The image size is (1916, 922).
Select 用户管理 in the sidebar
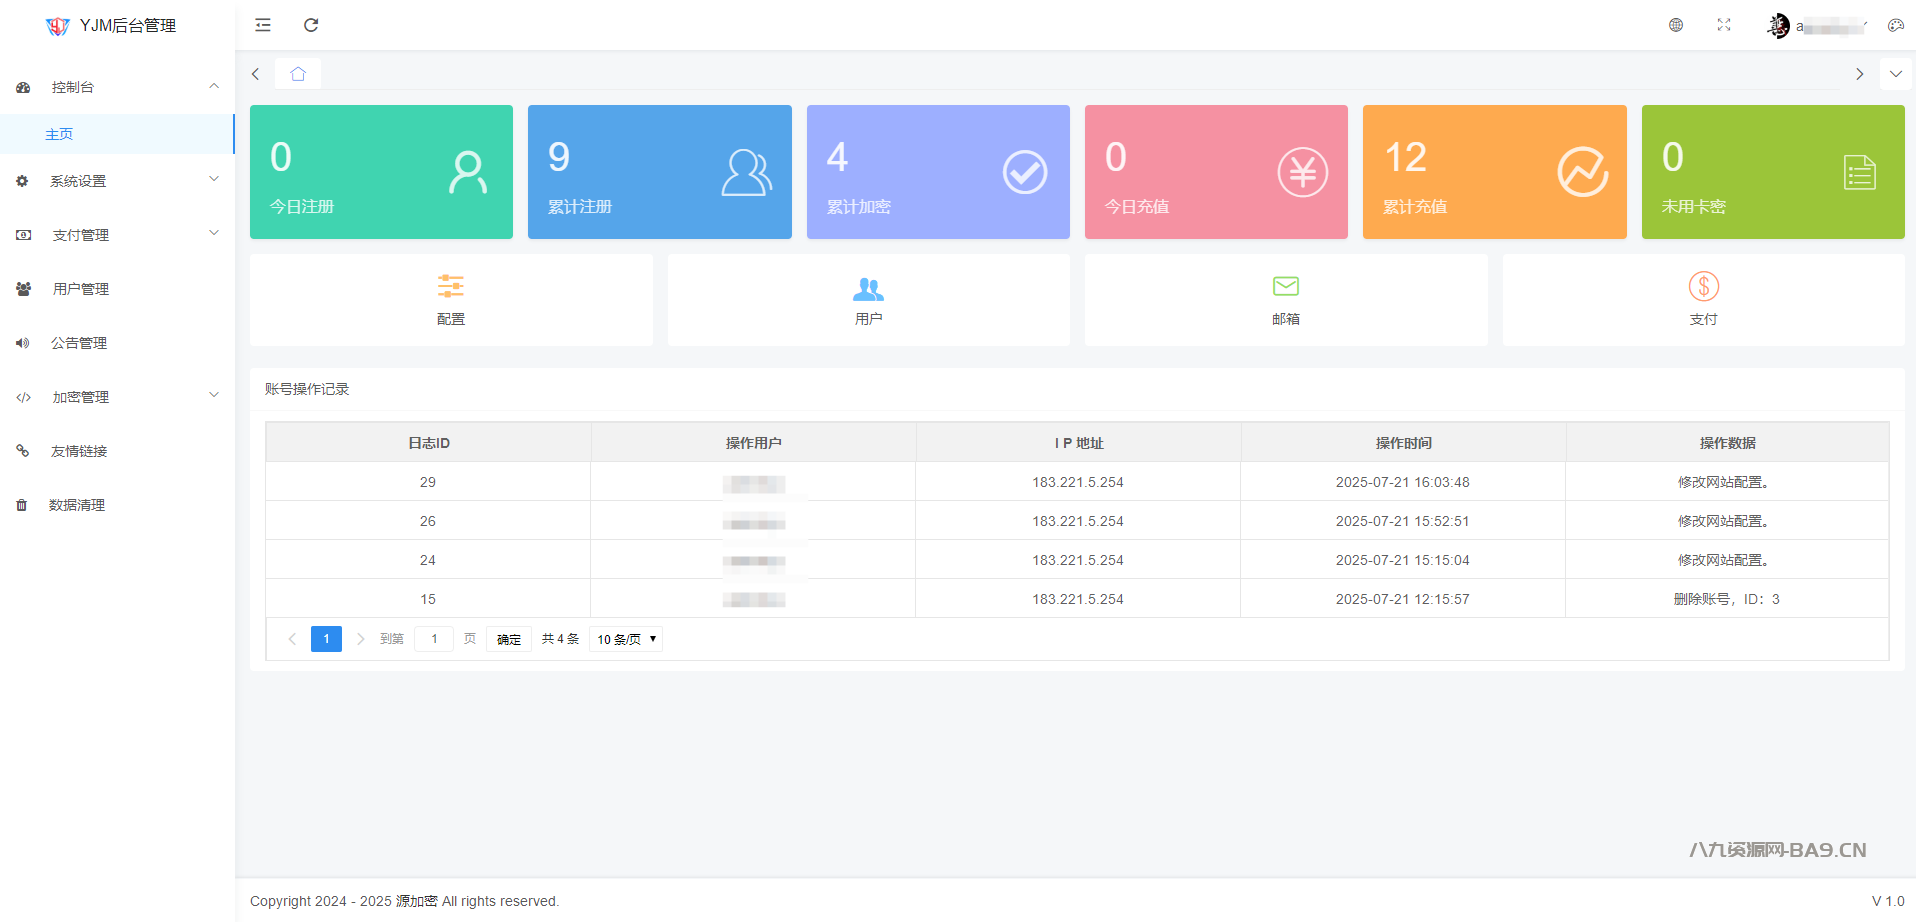pyautogui.click(x=81, y=289)
